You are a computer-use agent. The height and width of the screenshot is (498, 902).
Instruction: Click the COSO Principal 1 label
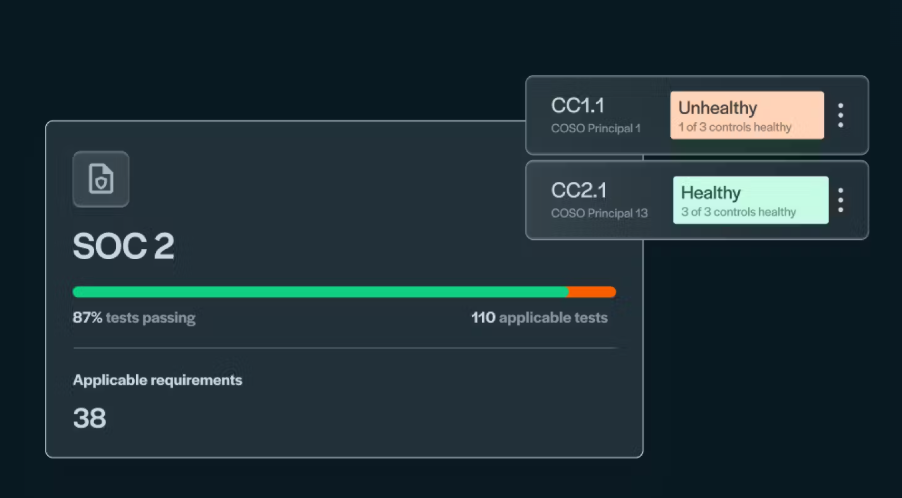(x=595, y=128)
